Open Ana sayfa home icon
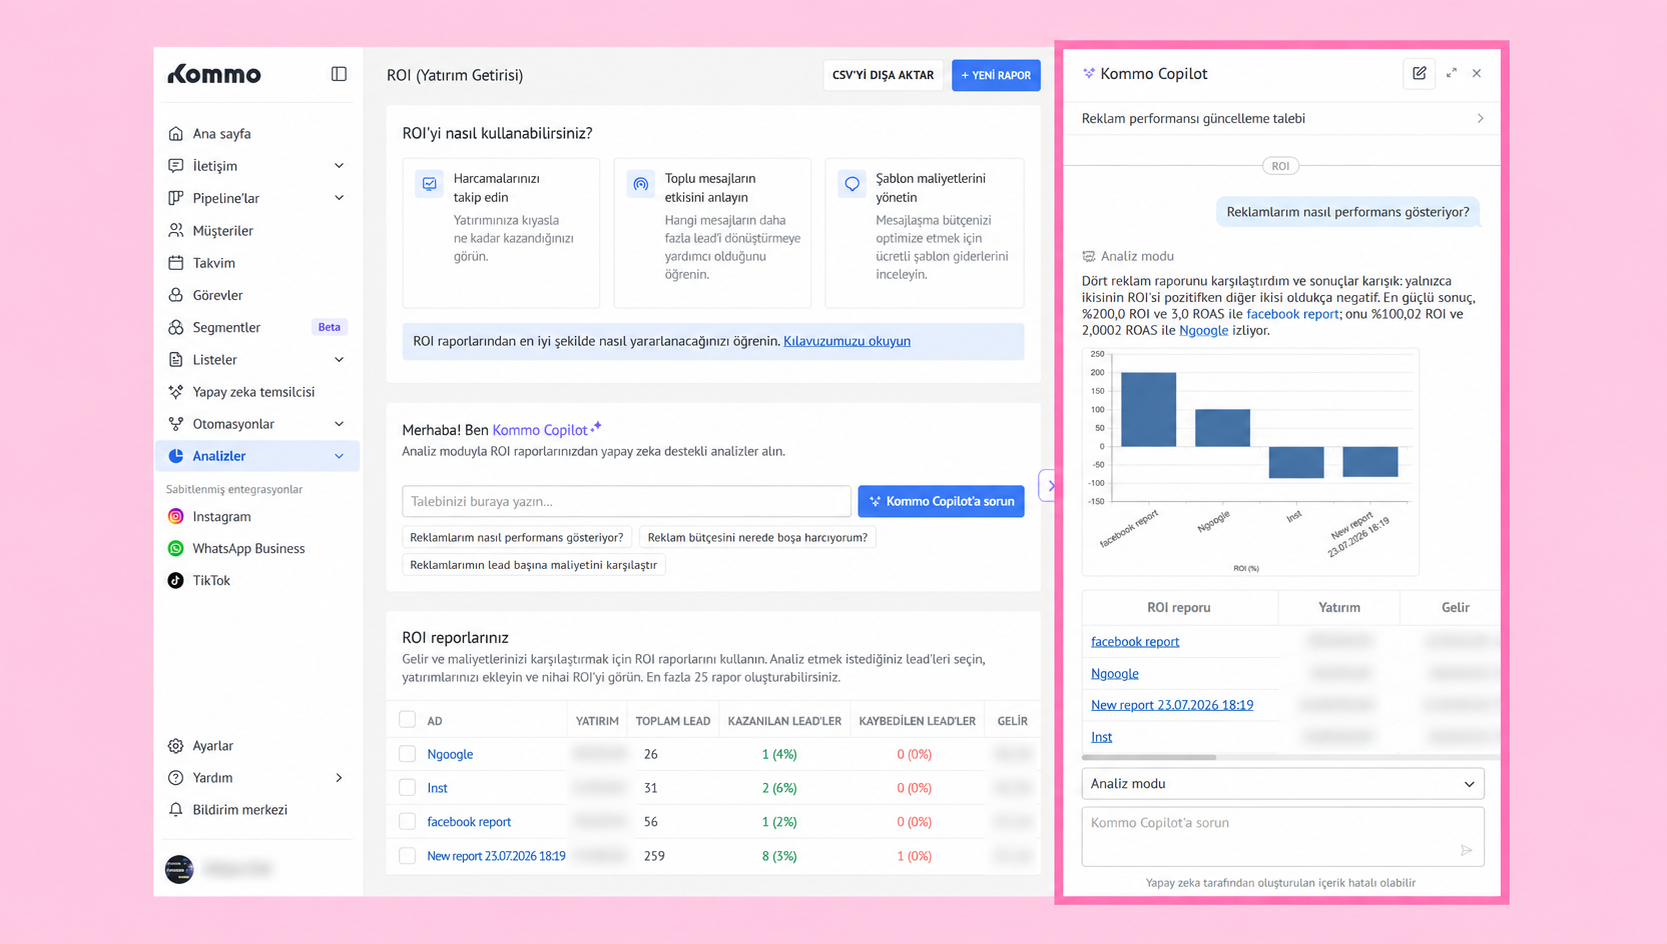This screenshot has height=944, width=1667. [x=176, y=133]
